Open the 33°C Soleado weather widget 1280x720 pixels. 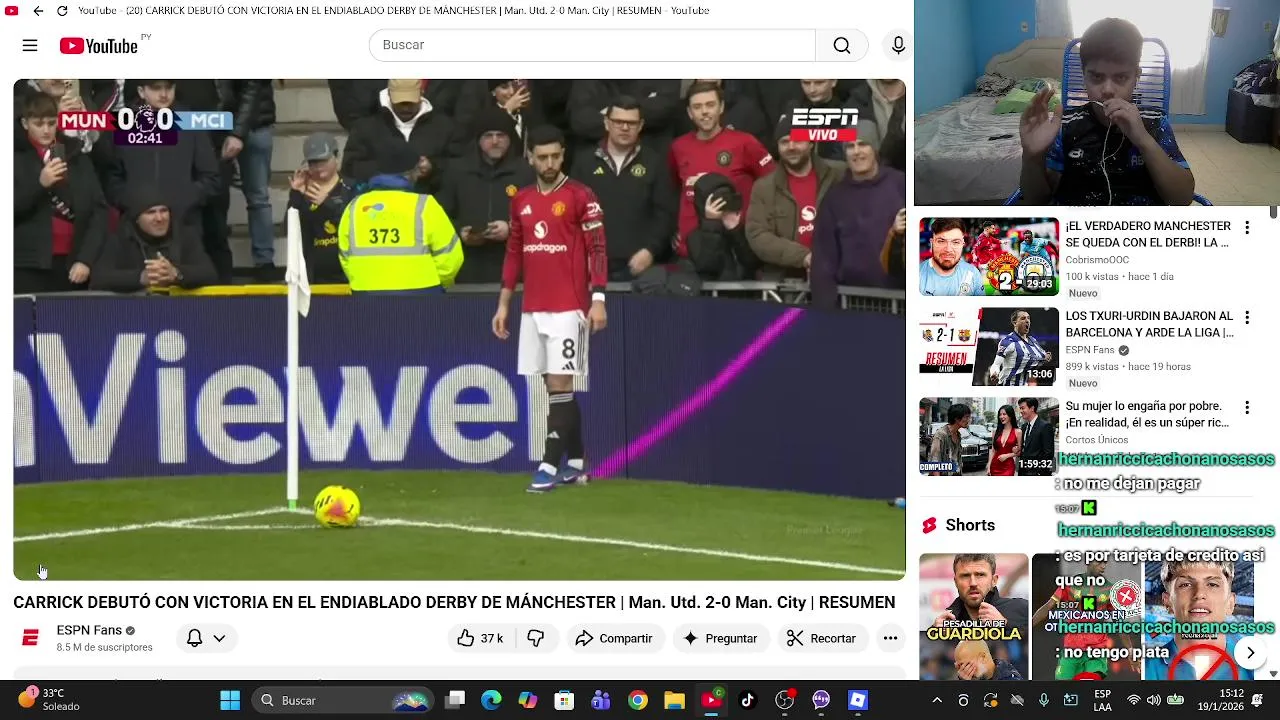coord(50,700)
